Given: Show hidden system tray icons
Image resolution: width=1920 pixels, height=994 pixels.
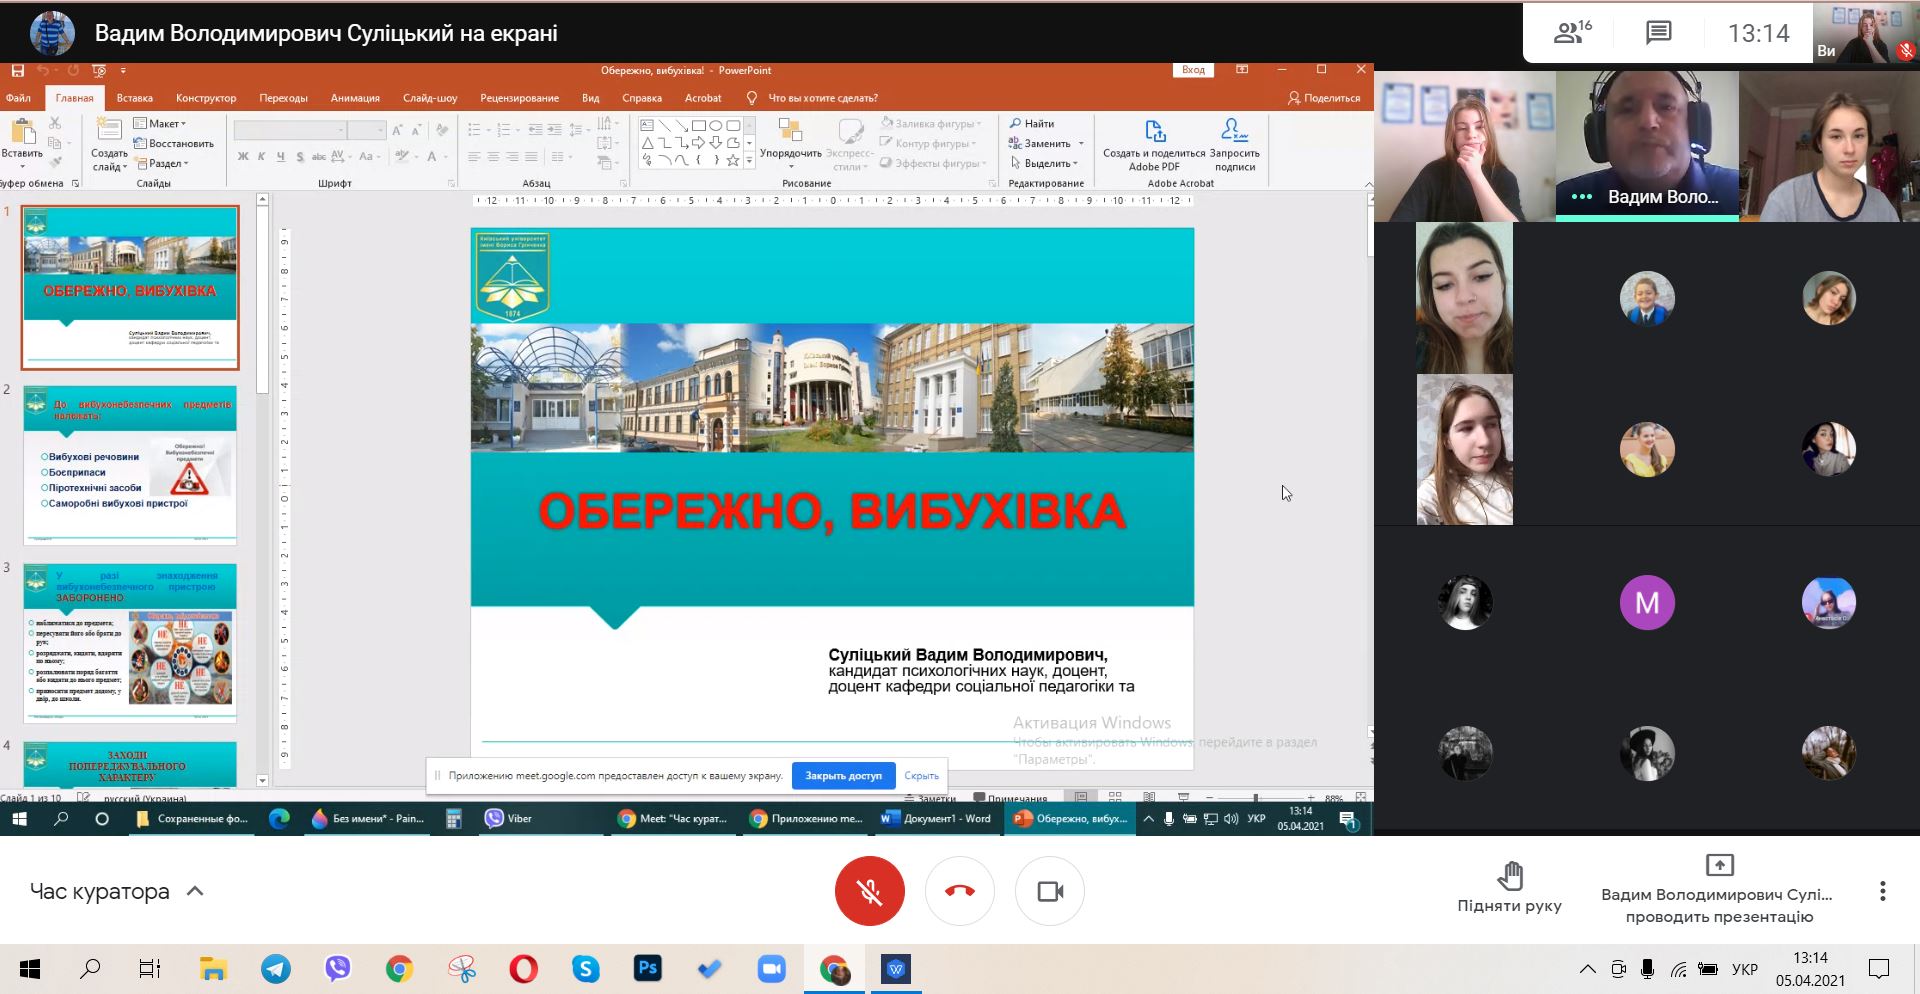Looking at the screenshot, I should click(1587, 969).
